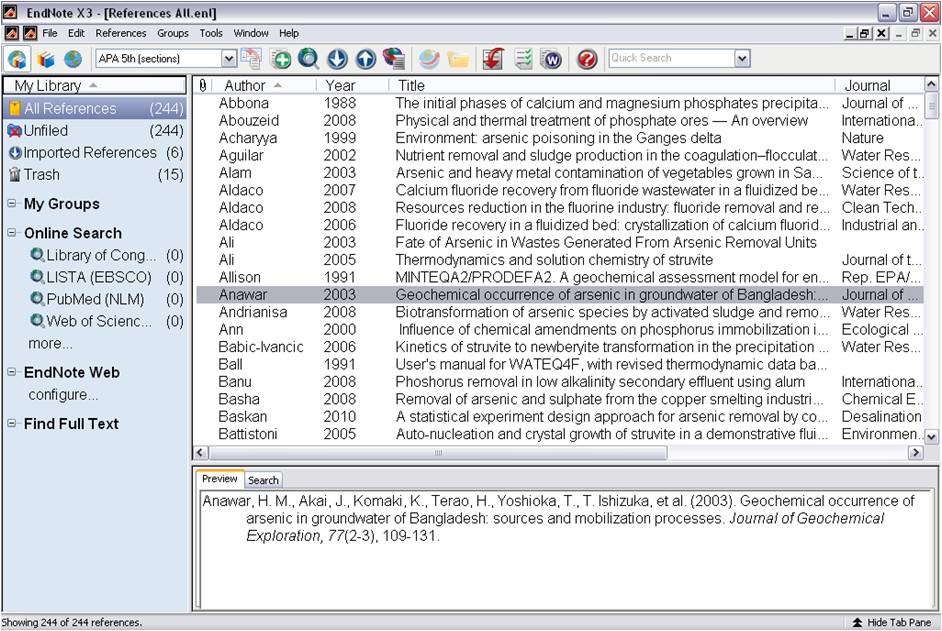
Task: Add a New Reference with green plus icon
Action: tap(281, 59)
